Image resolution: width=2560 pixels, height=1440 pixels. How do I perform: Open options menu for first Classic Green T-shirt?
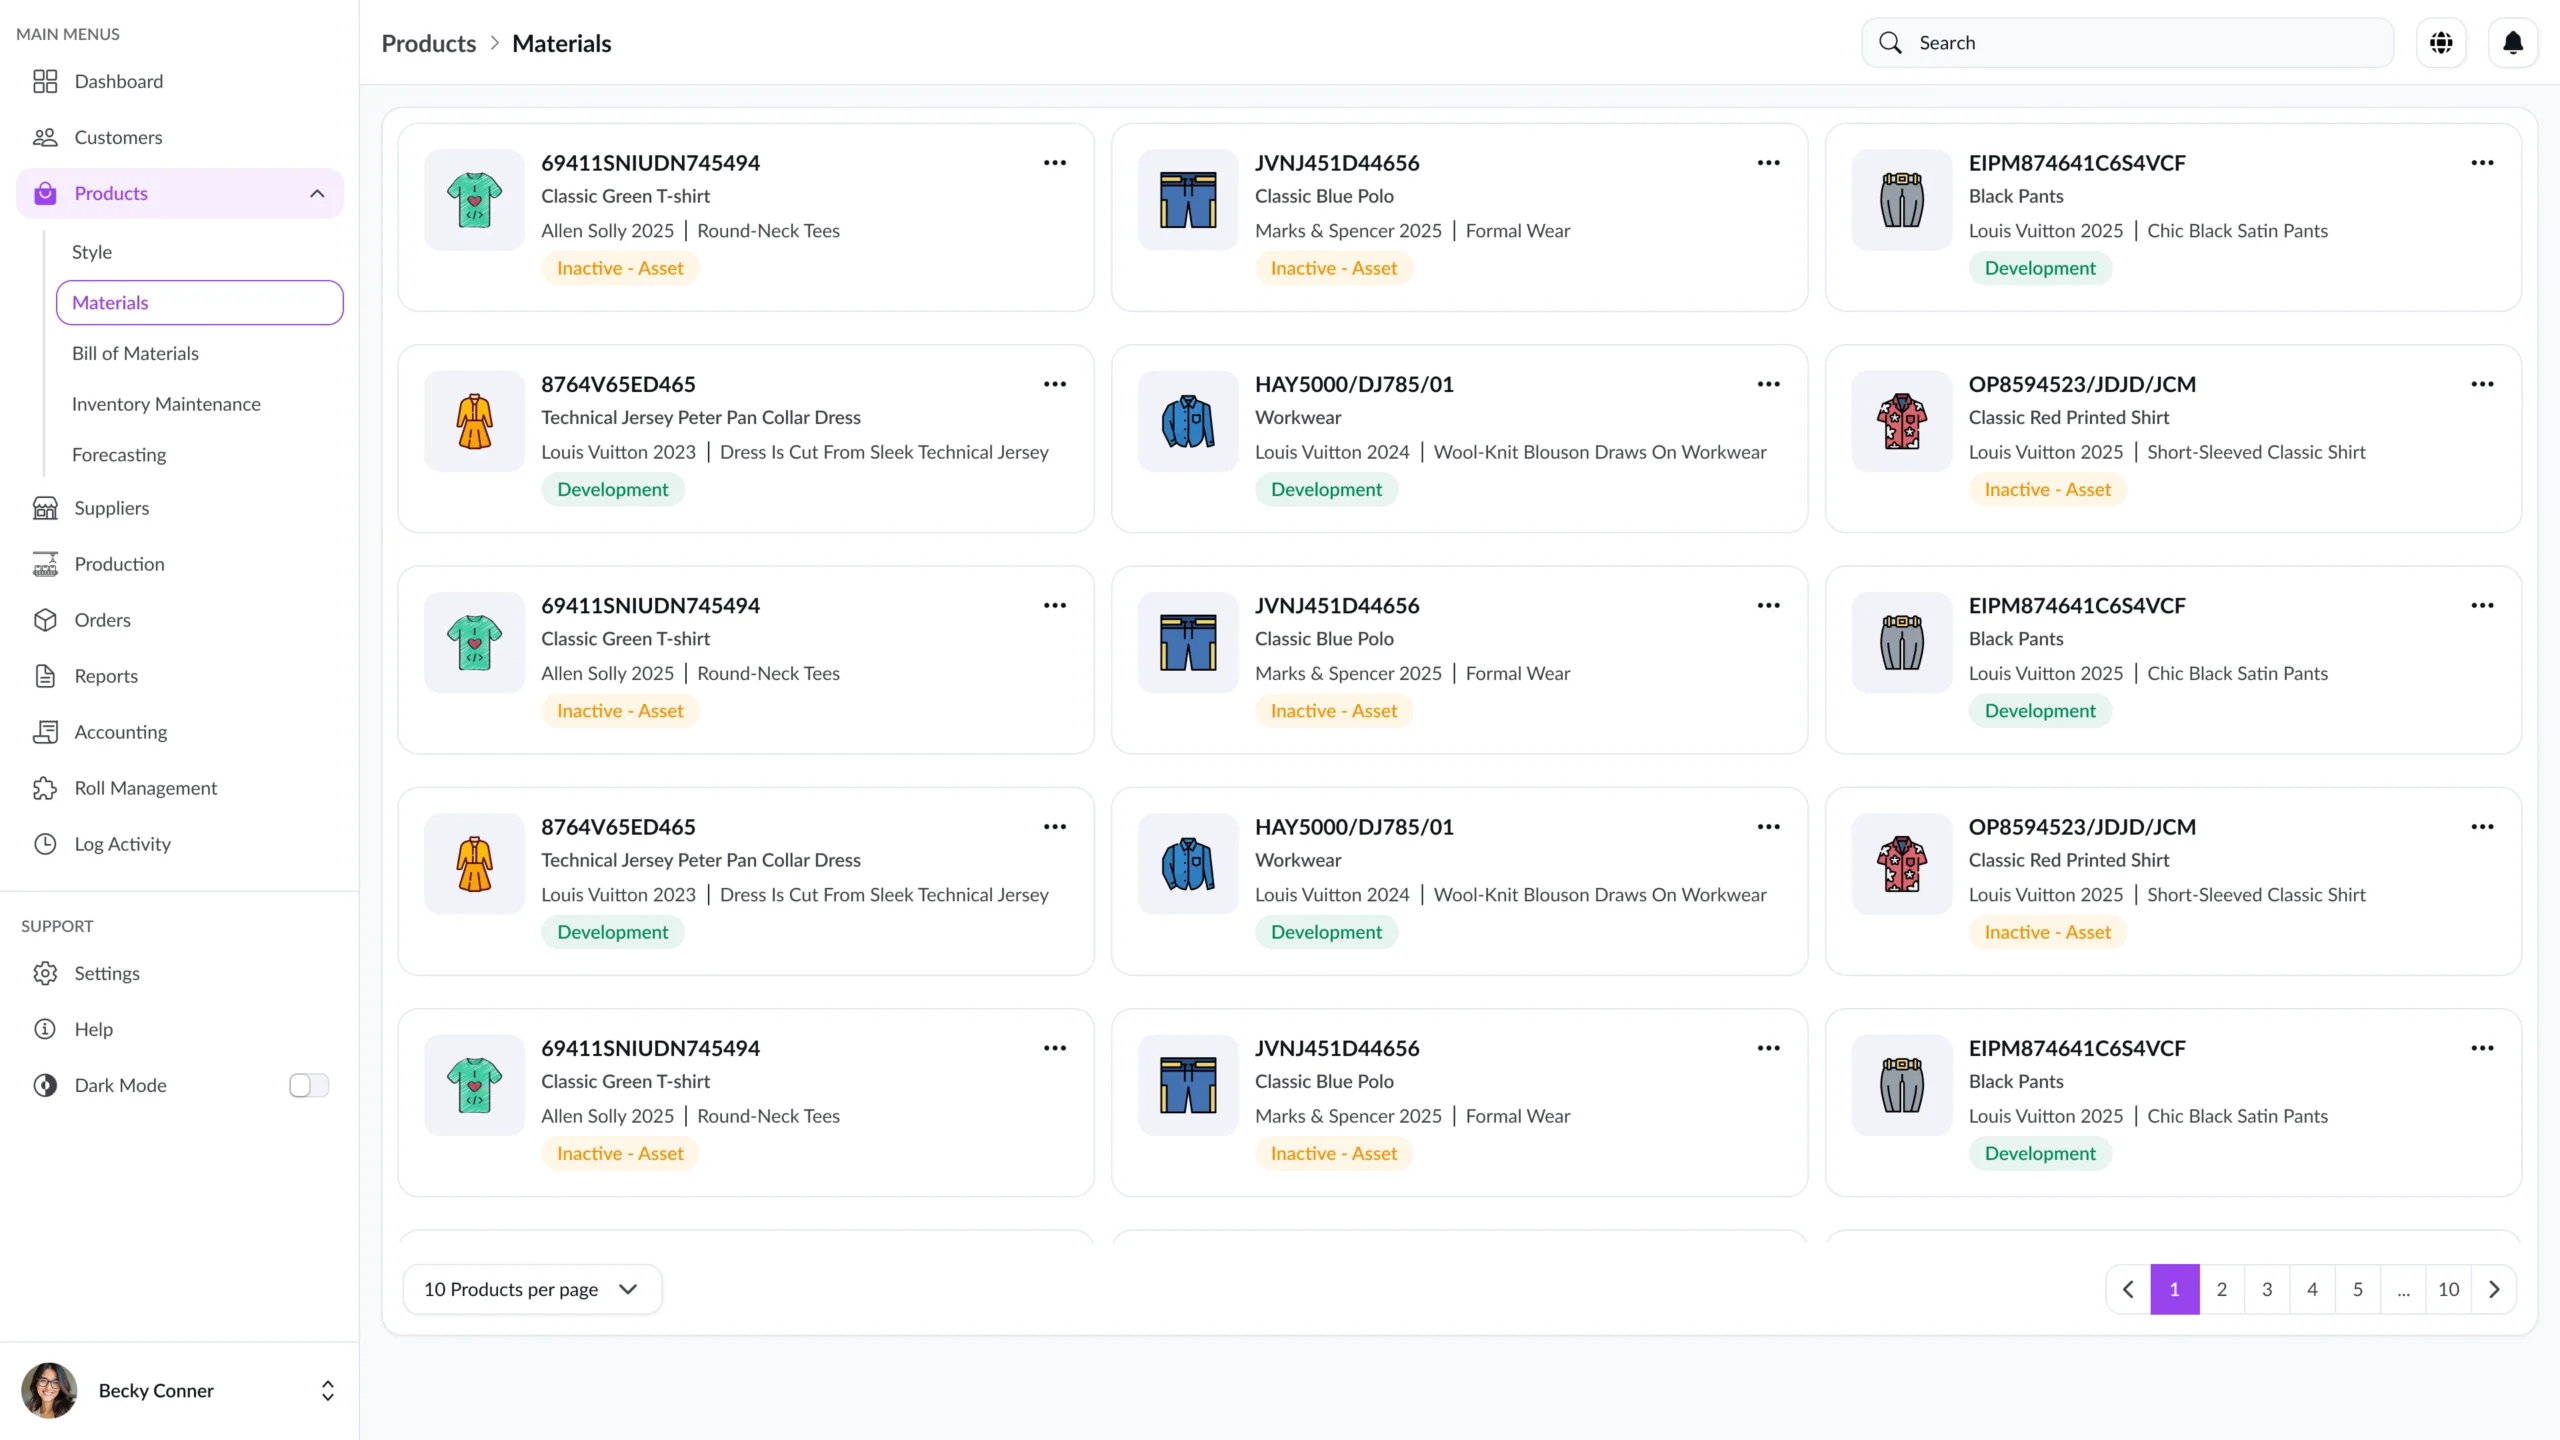1054,163
